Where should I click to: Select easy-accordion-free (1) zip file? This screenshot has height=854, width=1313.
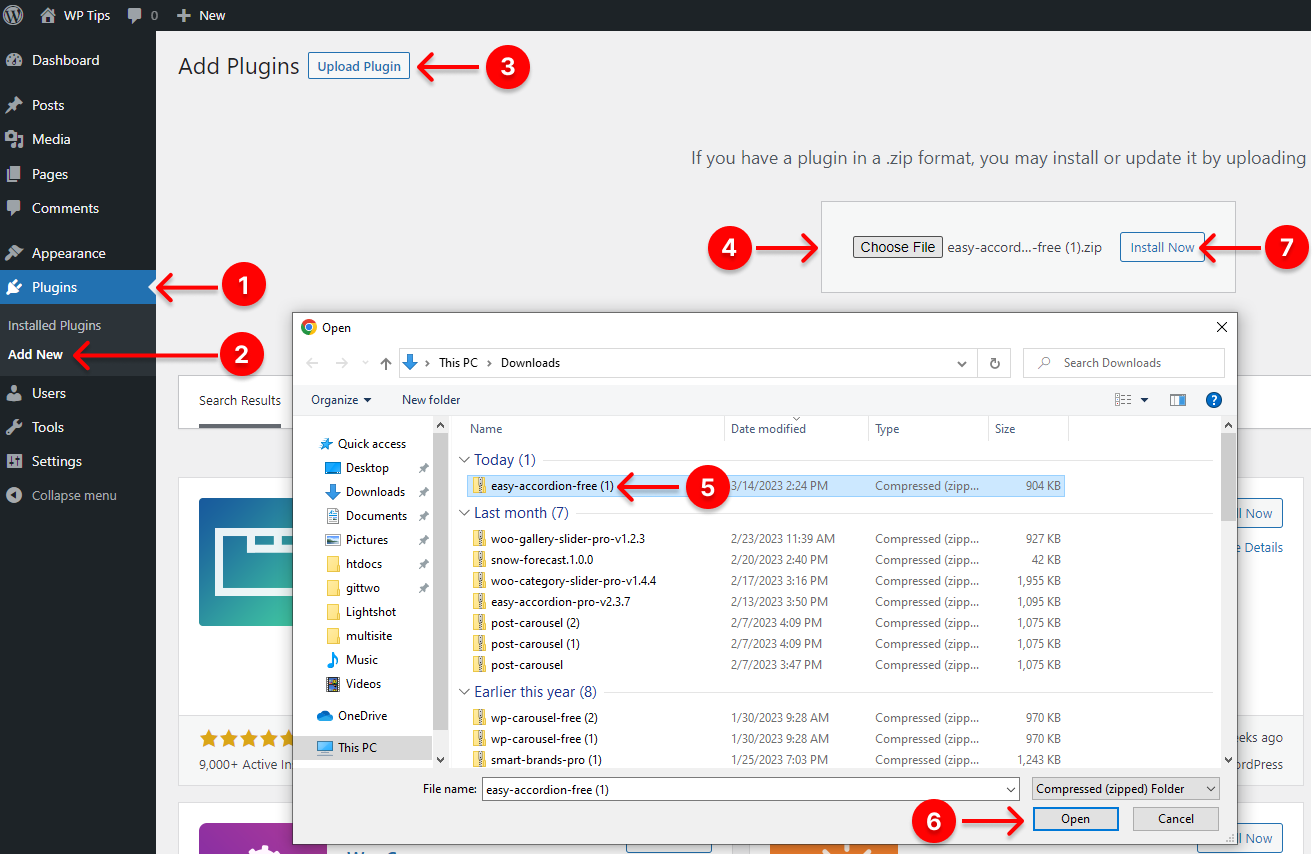click(766, 486)
